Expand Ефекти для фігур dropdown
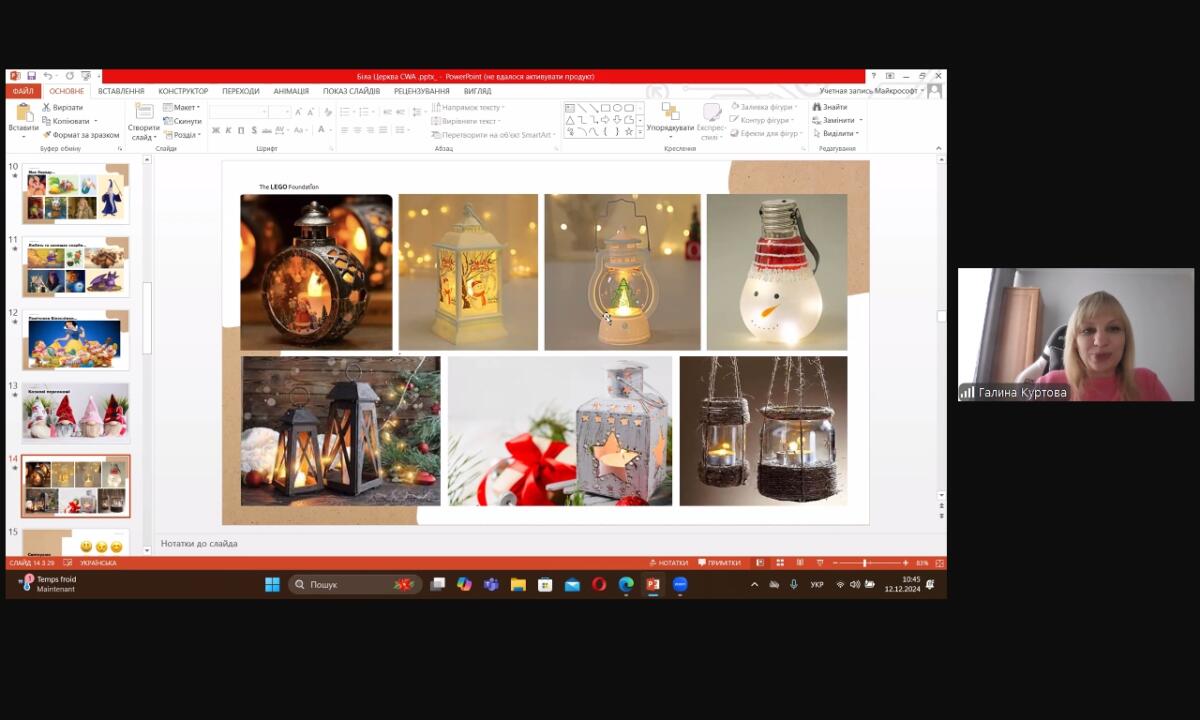This screenshot has width=1200, height=720. [766, 133]
